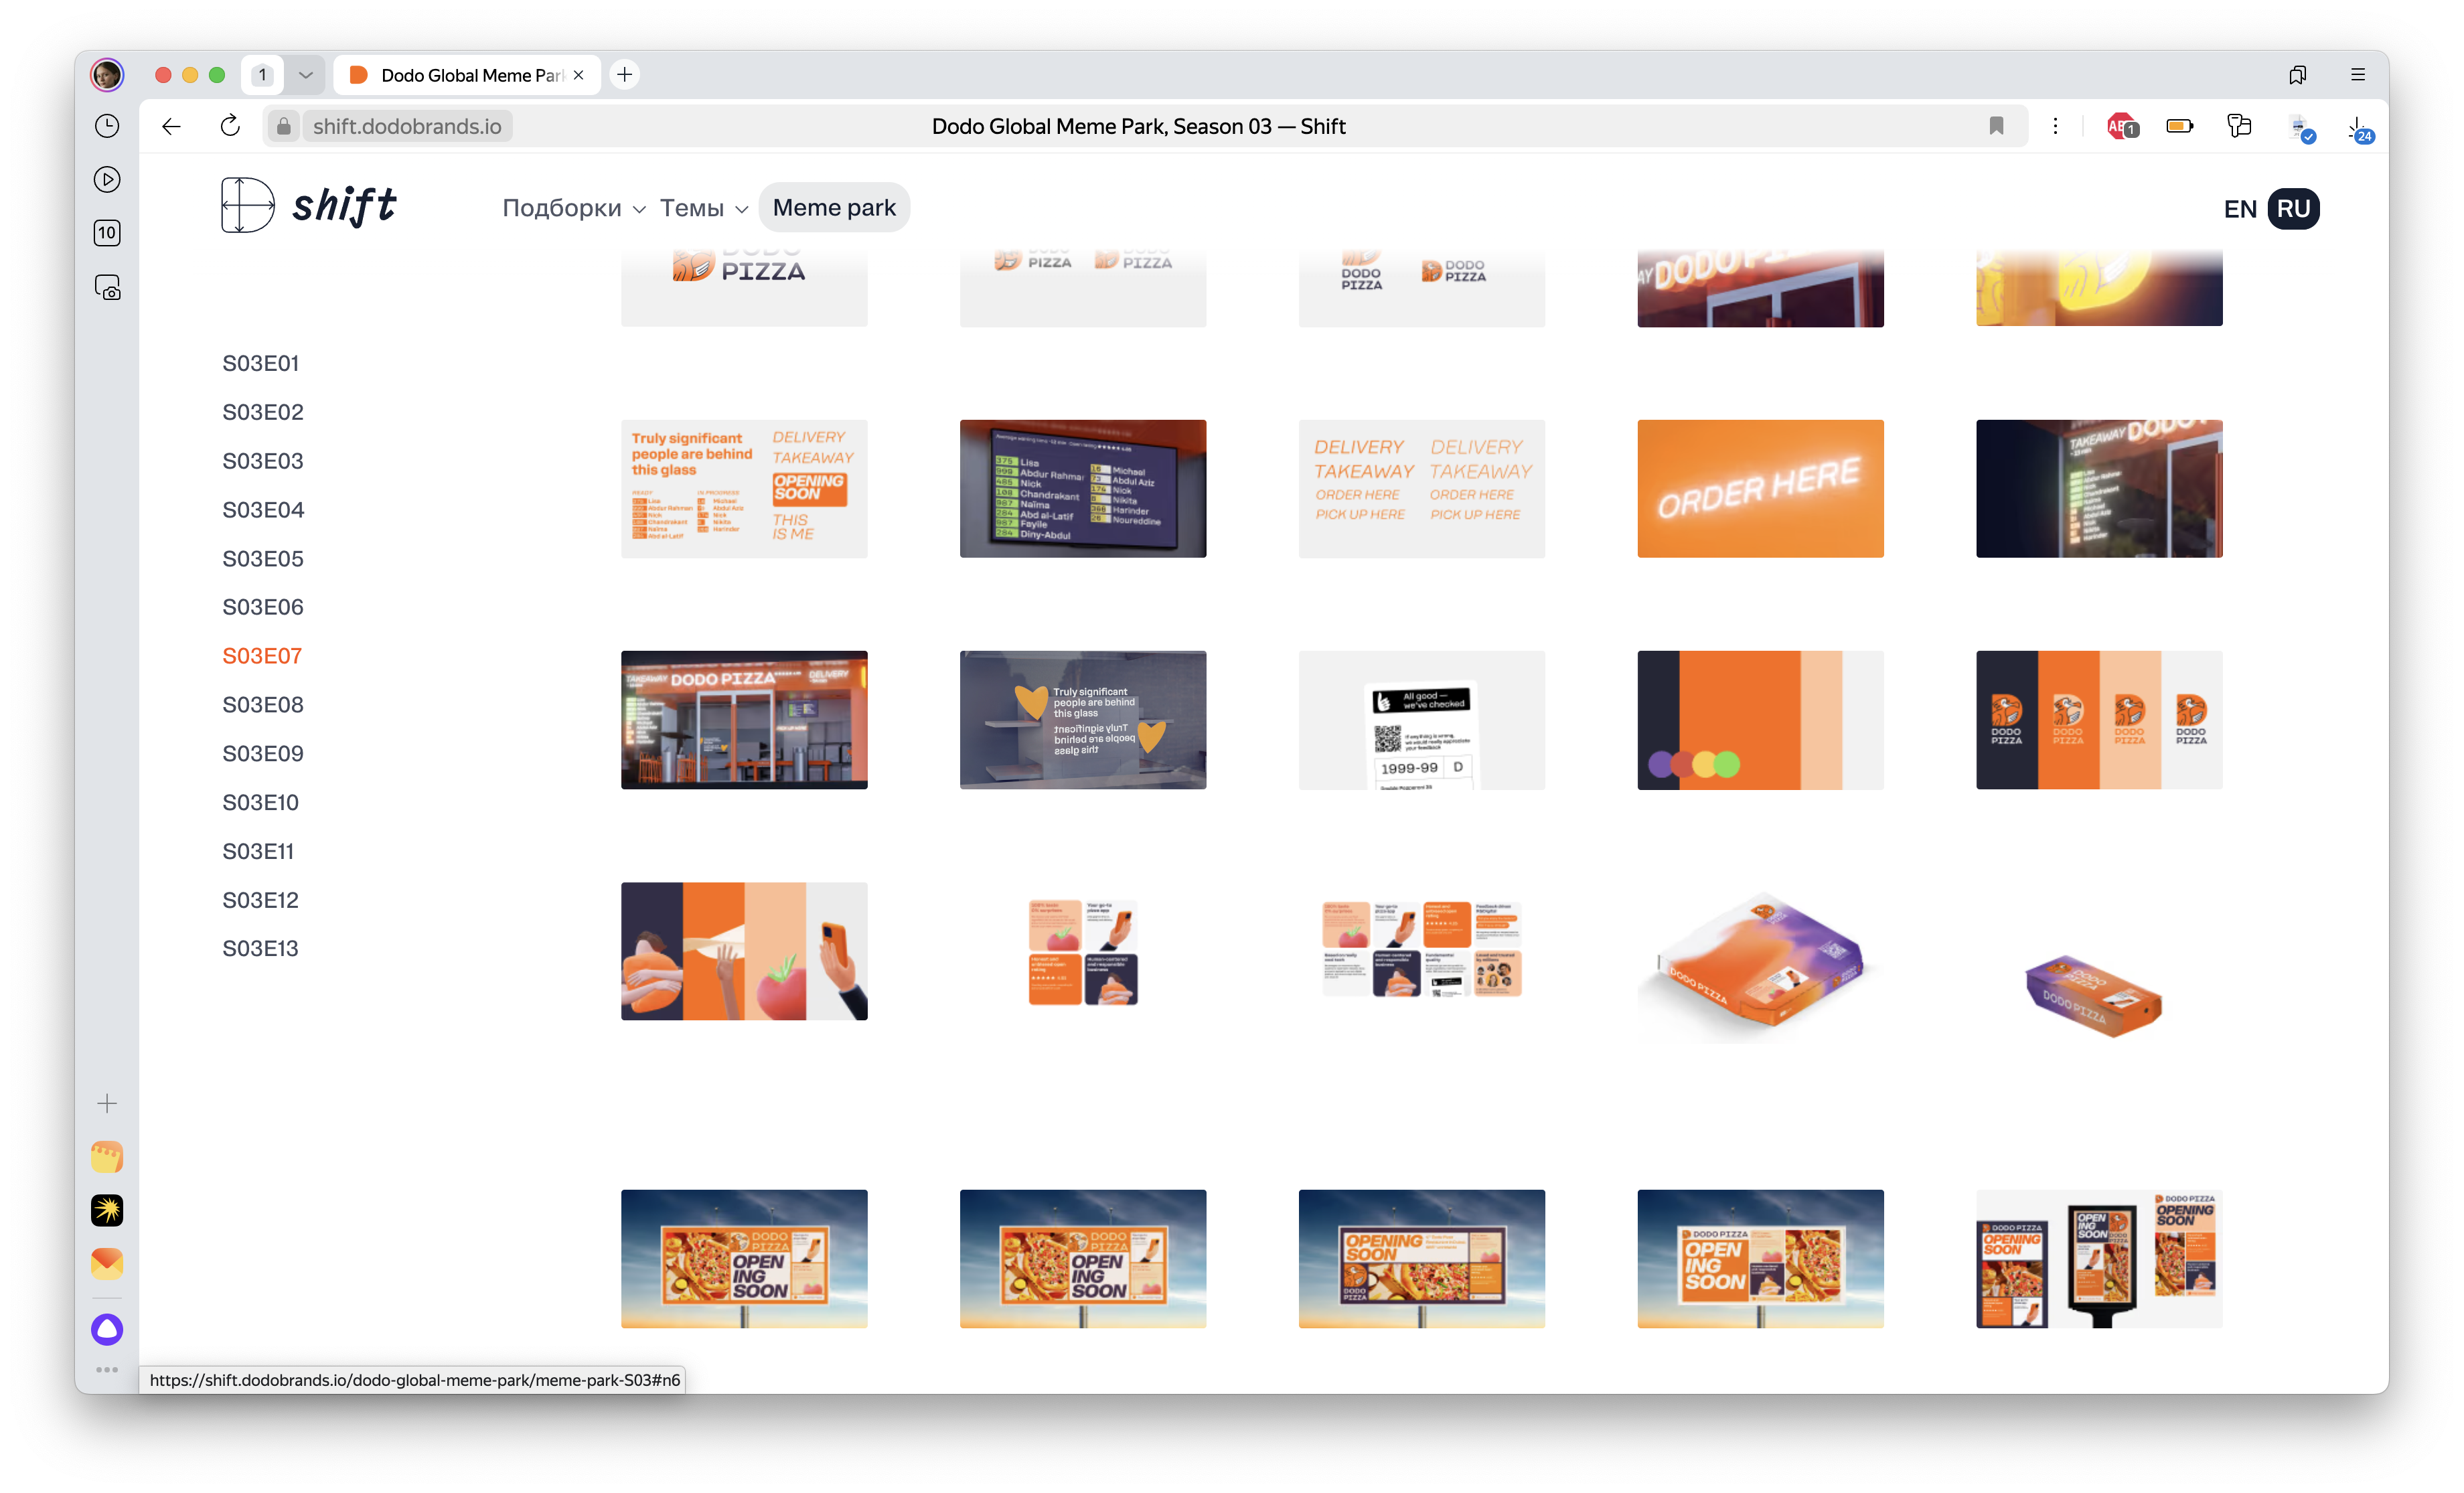Click the downloads icon with badge 24

2358,128
